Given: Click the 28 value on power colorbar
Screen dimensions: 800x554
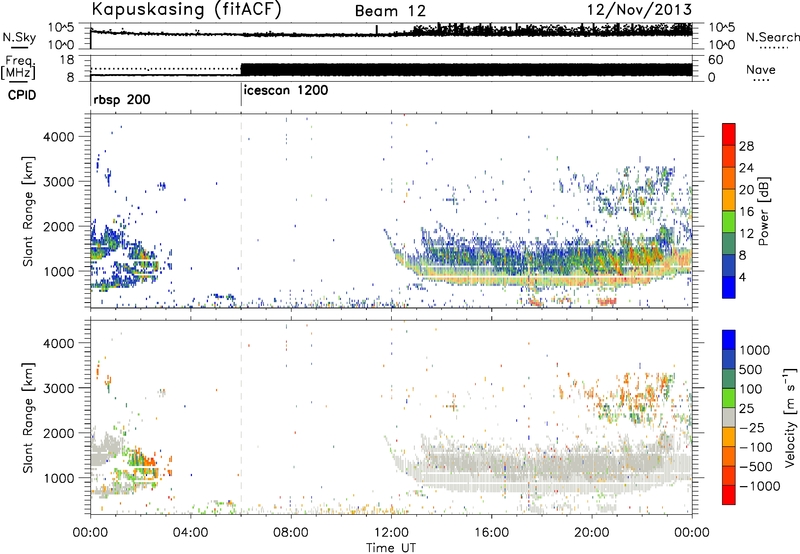Looking at the screenshot, I should [746, 146].
